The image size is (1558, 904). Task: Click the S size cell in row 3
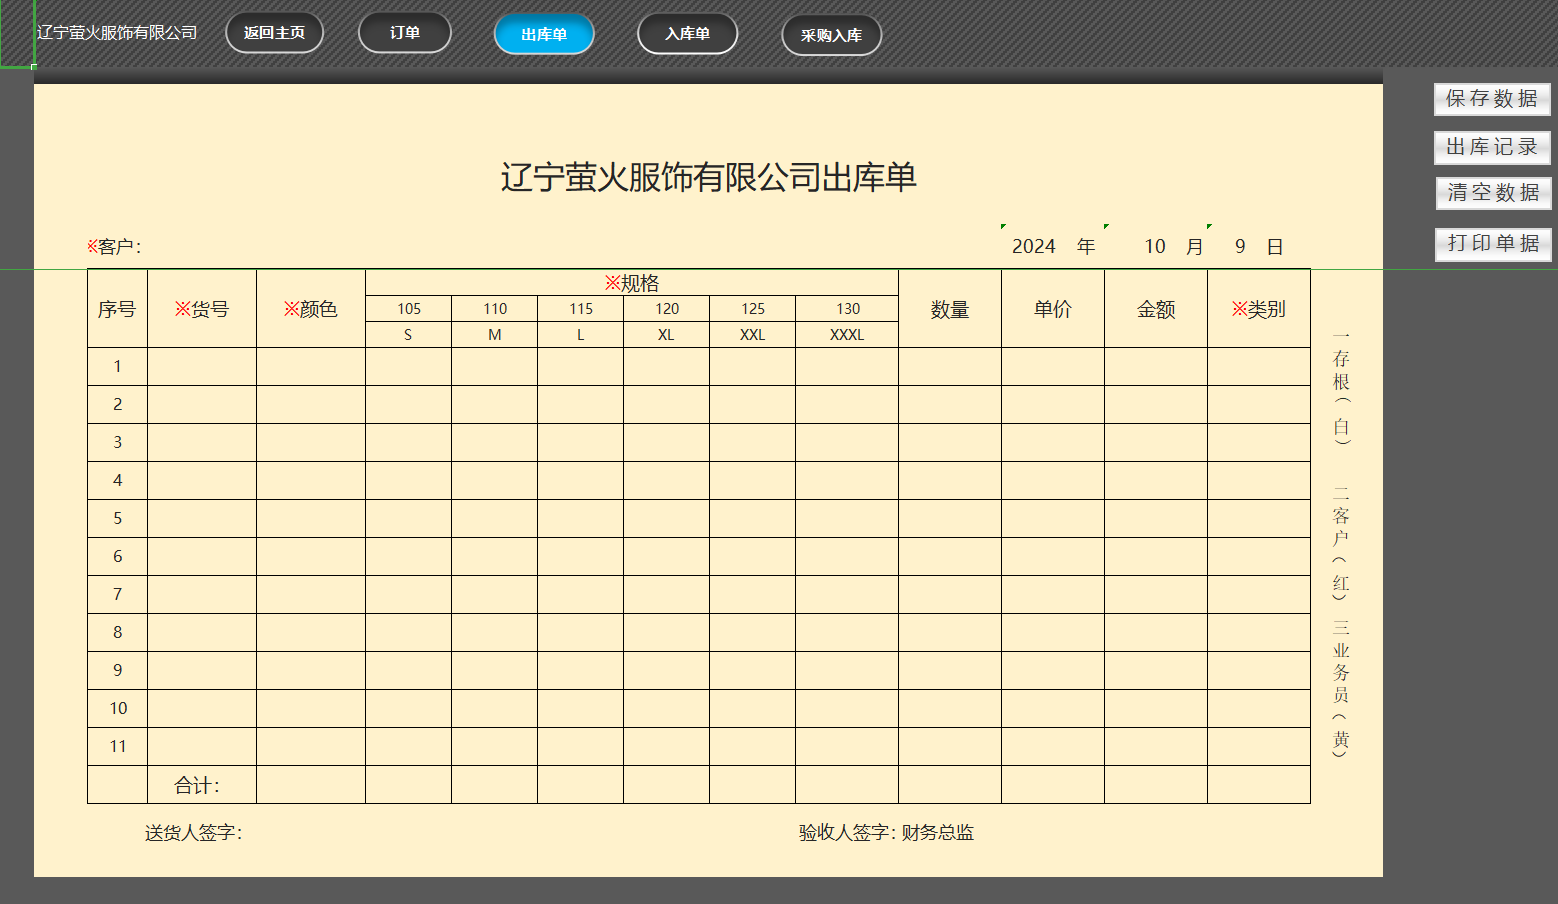pyautogui.click(x=408, y=443)
